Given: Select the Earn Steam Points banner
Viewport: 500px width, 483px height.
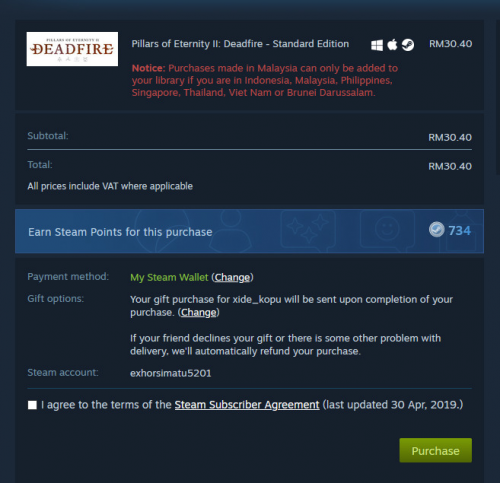Looking at the screenshot, I should tap(249, 231).
